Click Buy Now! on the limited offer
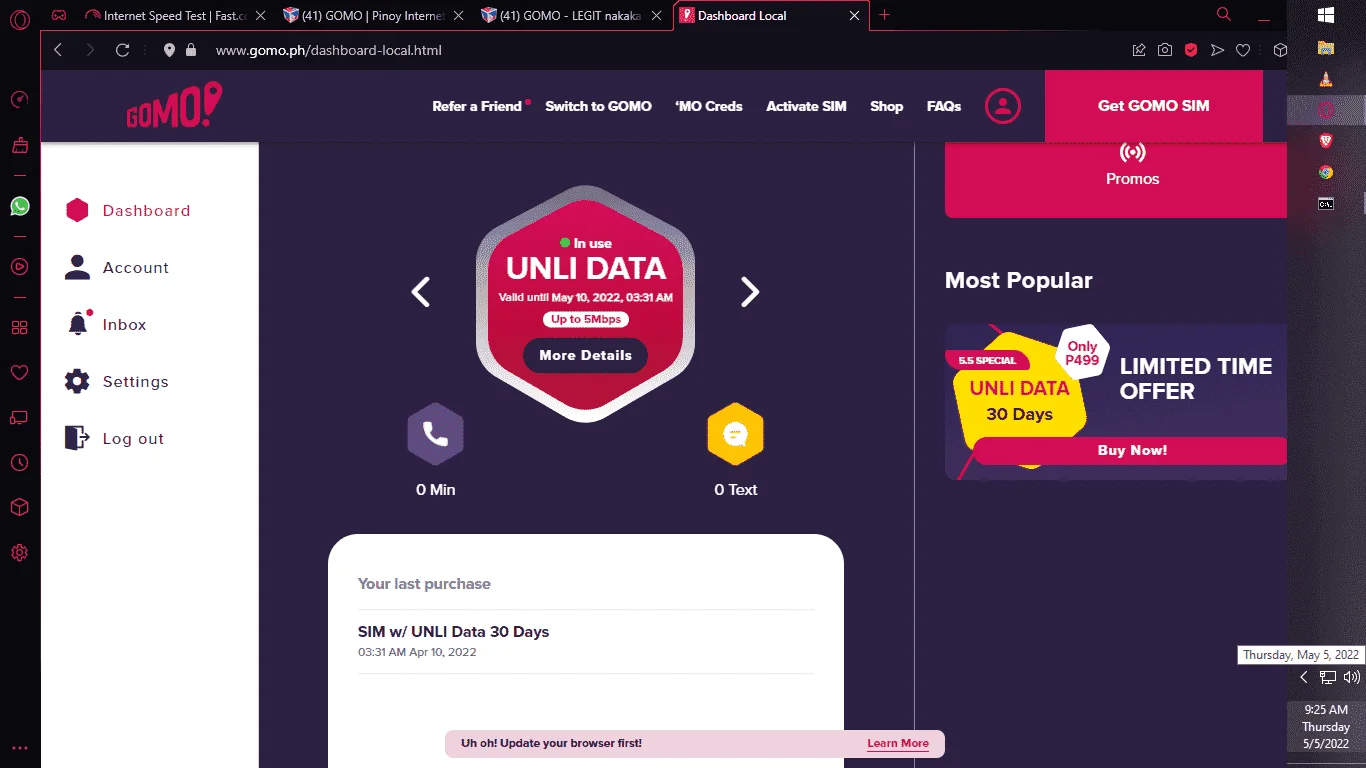 (1131, 451)
